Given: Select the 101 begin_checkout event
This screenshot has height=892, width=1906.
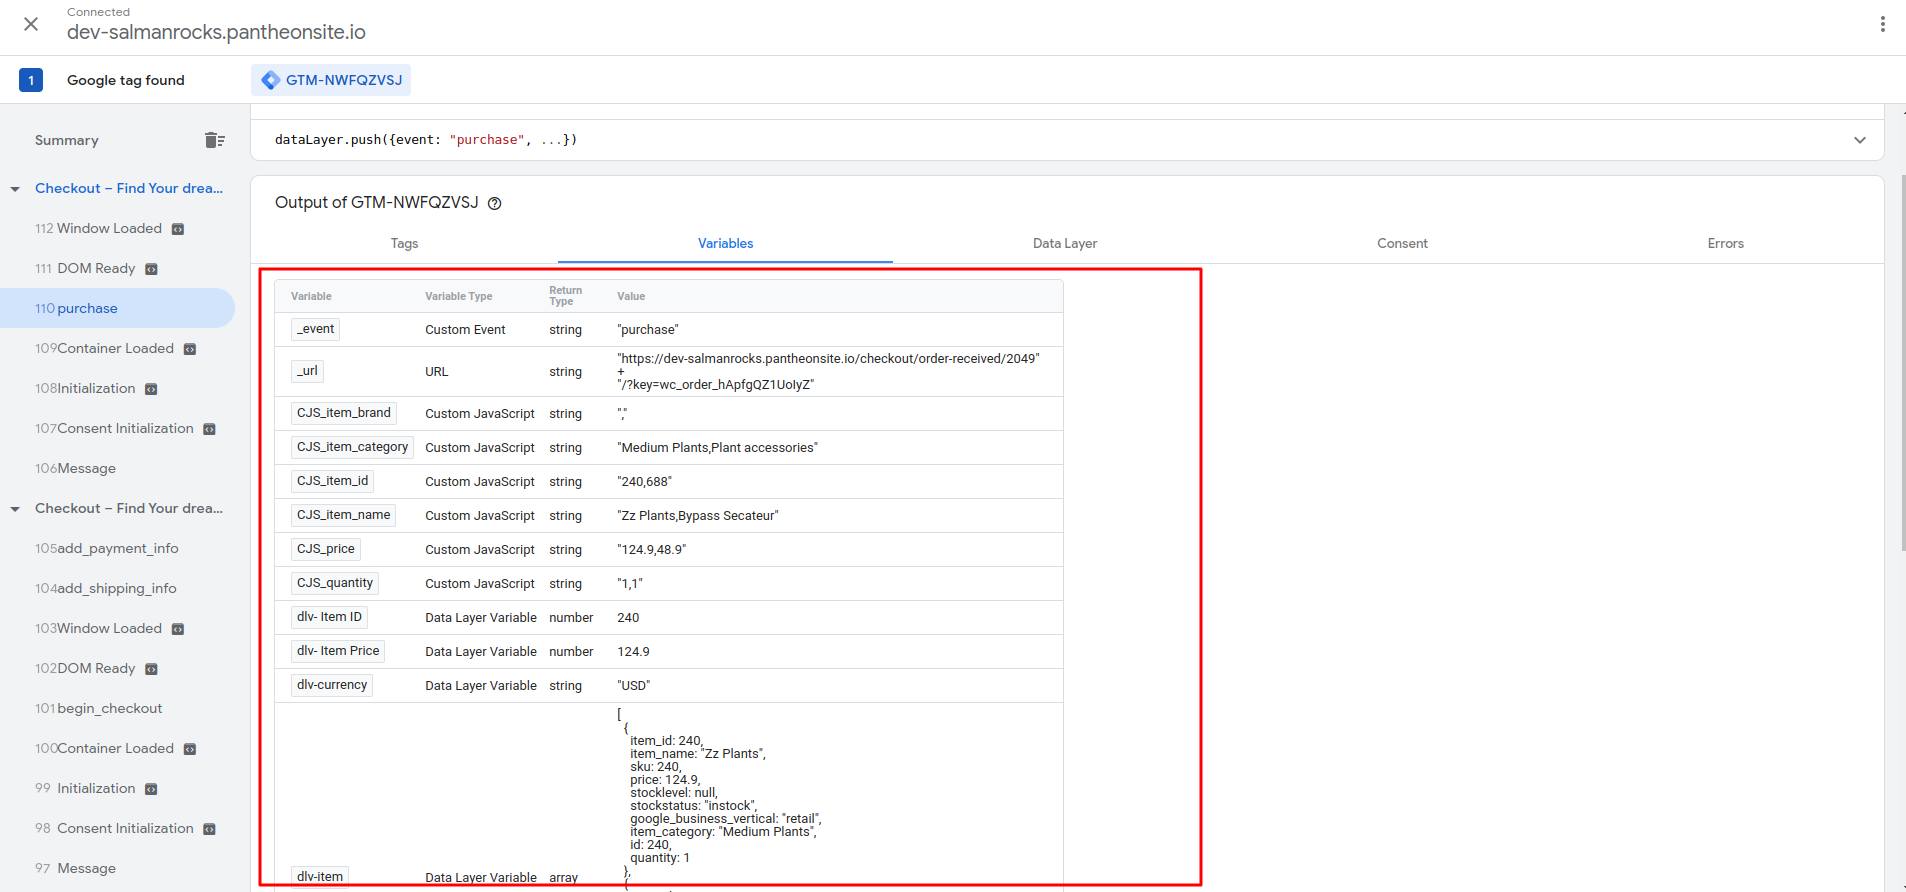Looking at the screenshot, I should click(x=109, y=708).
